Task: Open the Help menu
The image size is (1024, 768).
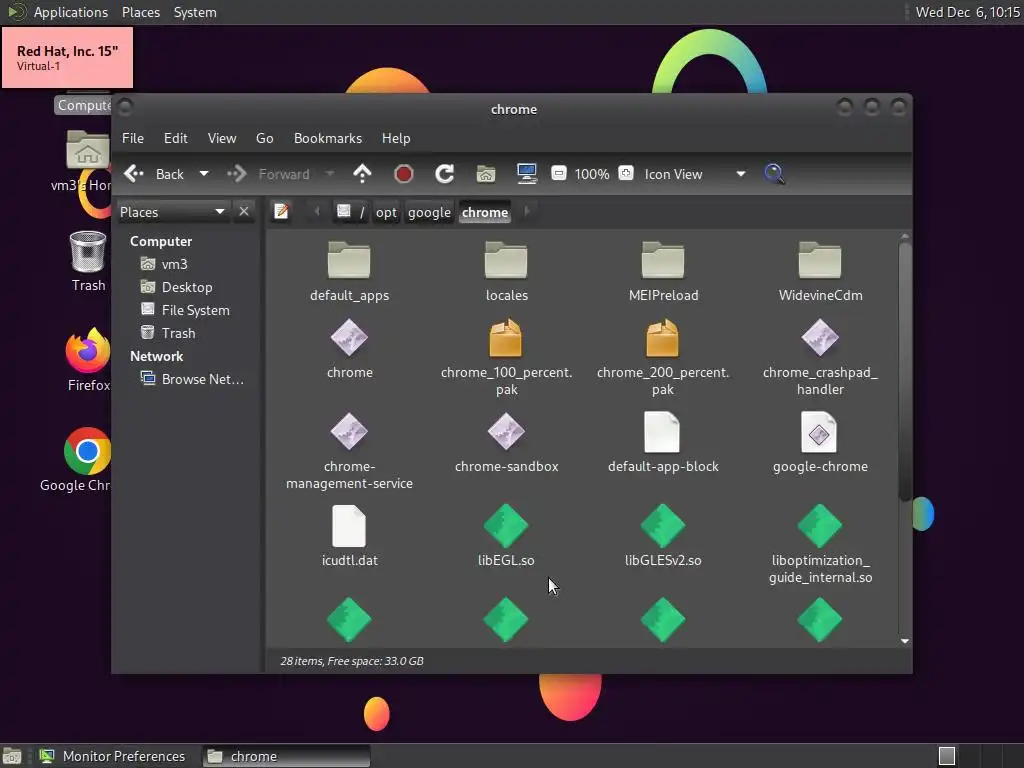Action: pos(396,138)
